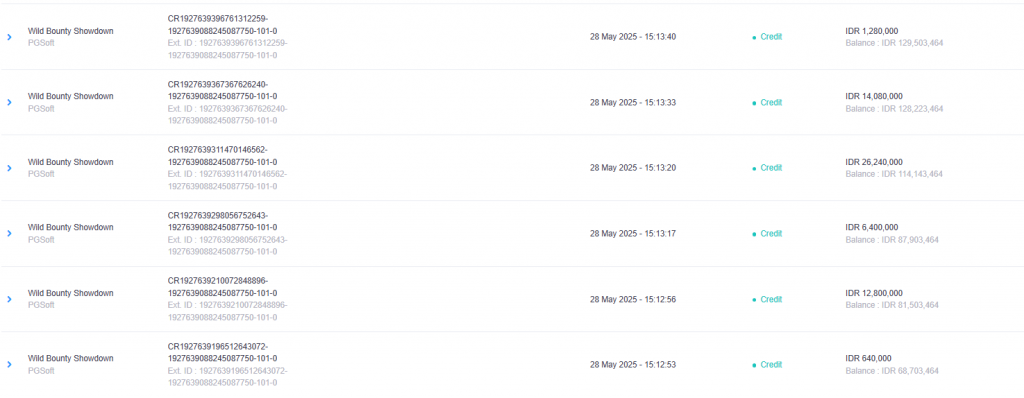Viewport: 1024px width, 398px height.
Task: Expand the transaction row timed 15:12:53
Action: coord(9,365)
